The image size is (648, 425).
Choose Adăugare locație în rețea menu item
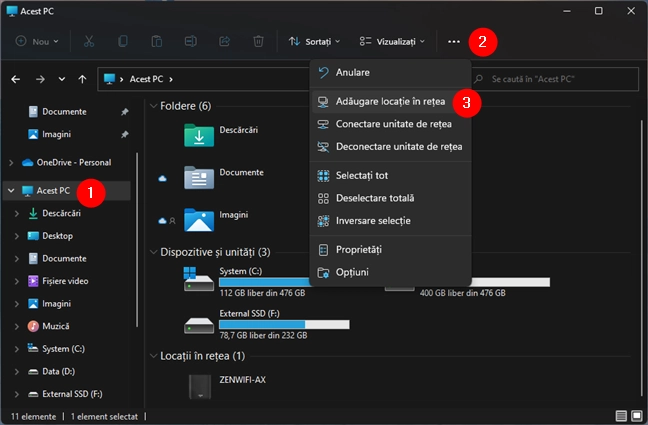tap(391, 102)
